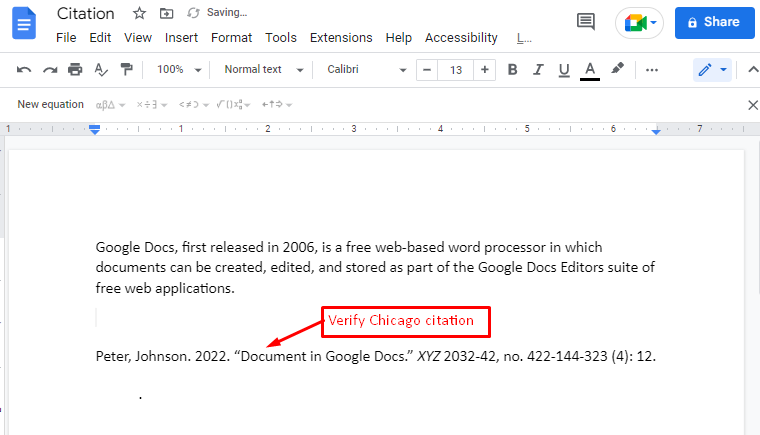
Task: Open the text color picker
Action: [590, 71]
